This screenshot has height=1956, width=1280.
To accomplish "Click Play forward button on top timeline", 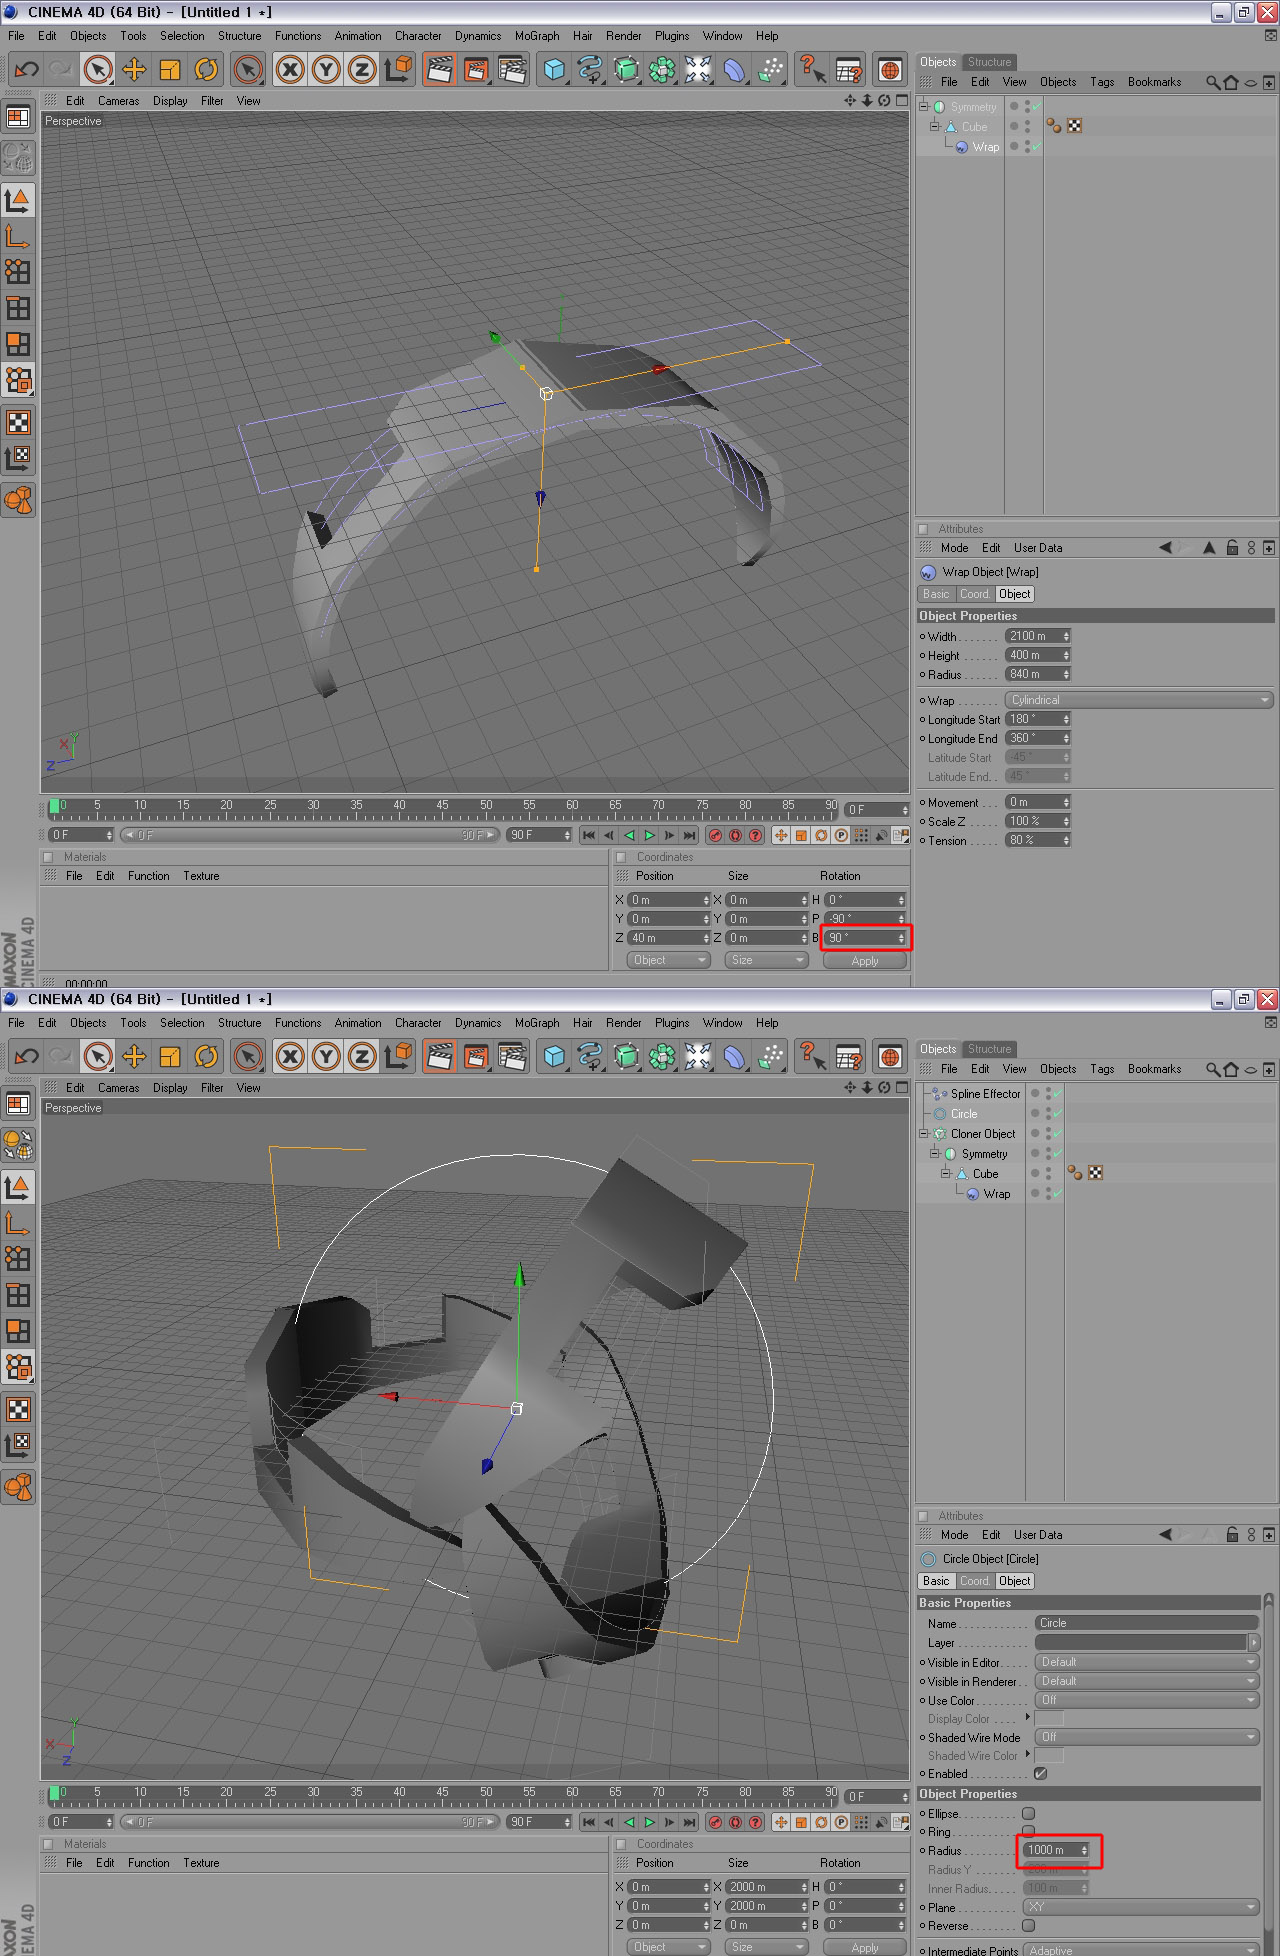I will point(649,835).
